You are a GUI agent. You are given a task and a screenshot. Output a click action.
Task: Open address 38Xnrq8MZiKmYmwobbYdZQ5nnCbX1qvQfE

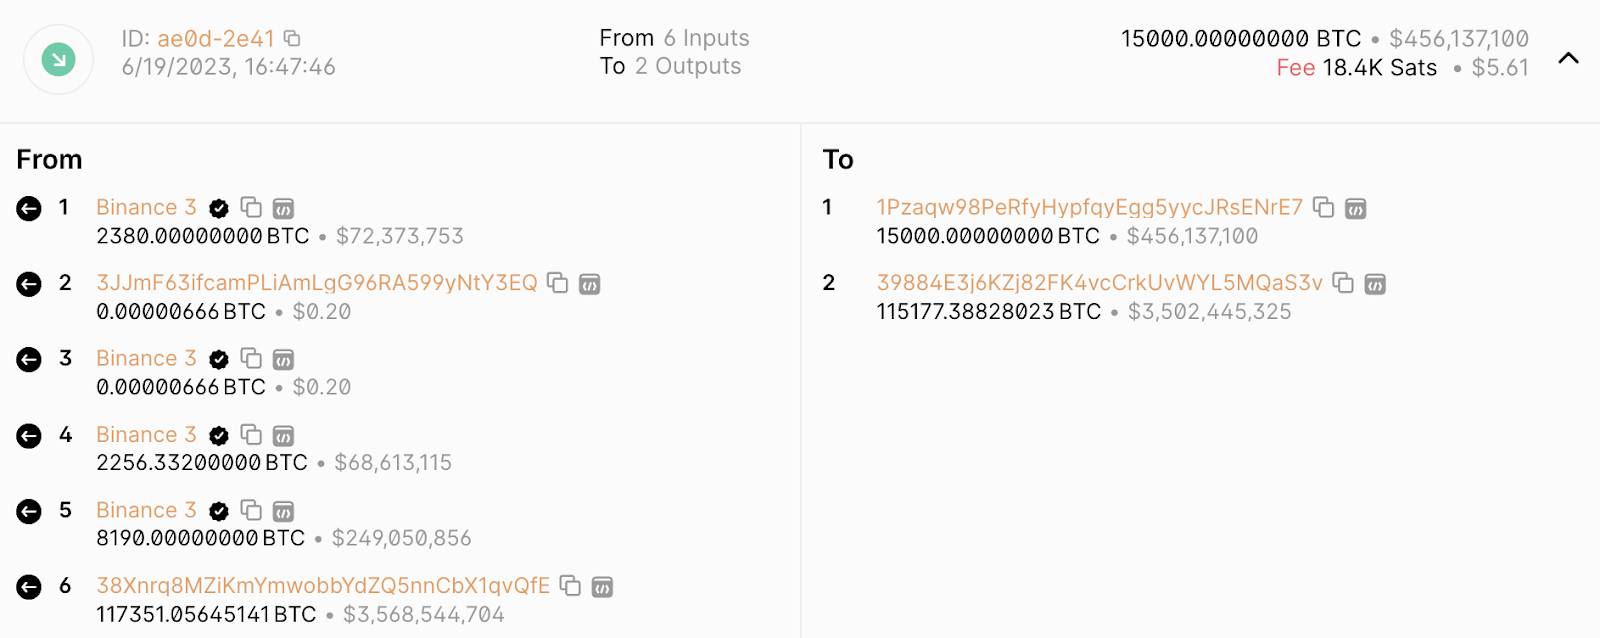coord(323,585)
